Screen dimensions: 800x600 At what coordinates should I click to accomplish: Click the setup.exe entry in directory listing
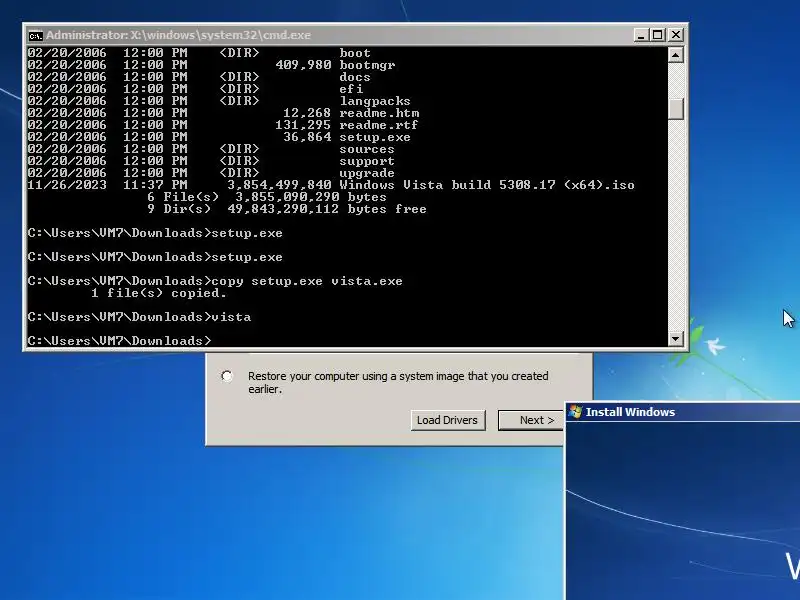pyautogui.click(x=375, y=137)
